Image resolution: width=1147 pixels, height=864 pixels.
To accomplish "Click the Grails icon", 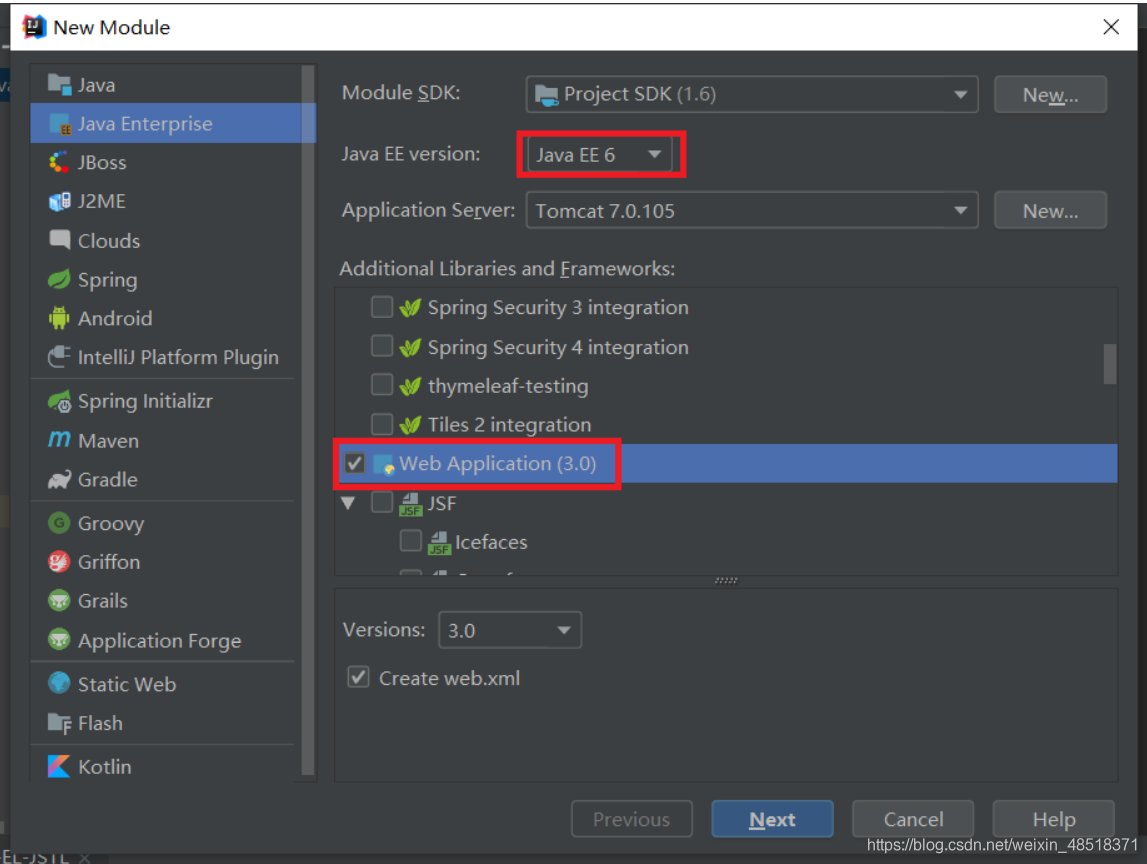I will (59, 601).
